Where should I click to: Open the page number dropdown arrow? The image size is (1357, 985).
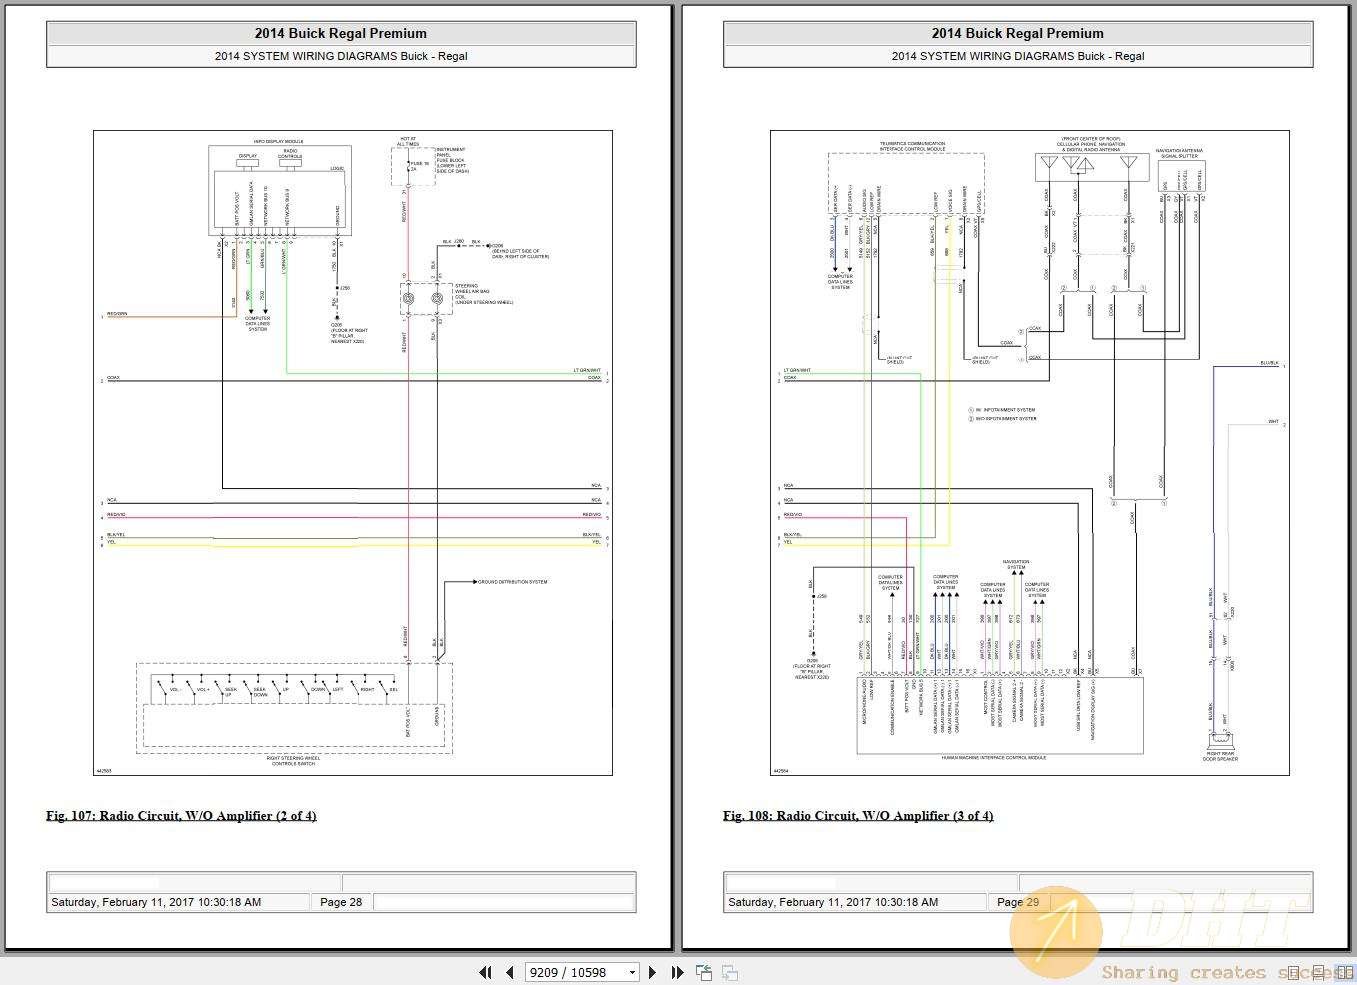pos(632,972)
